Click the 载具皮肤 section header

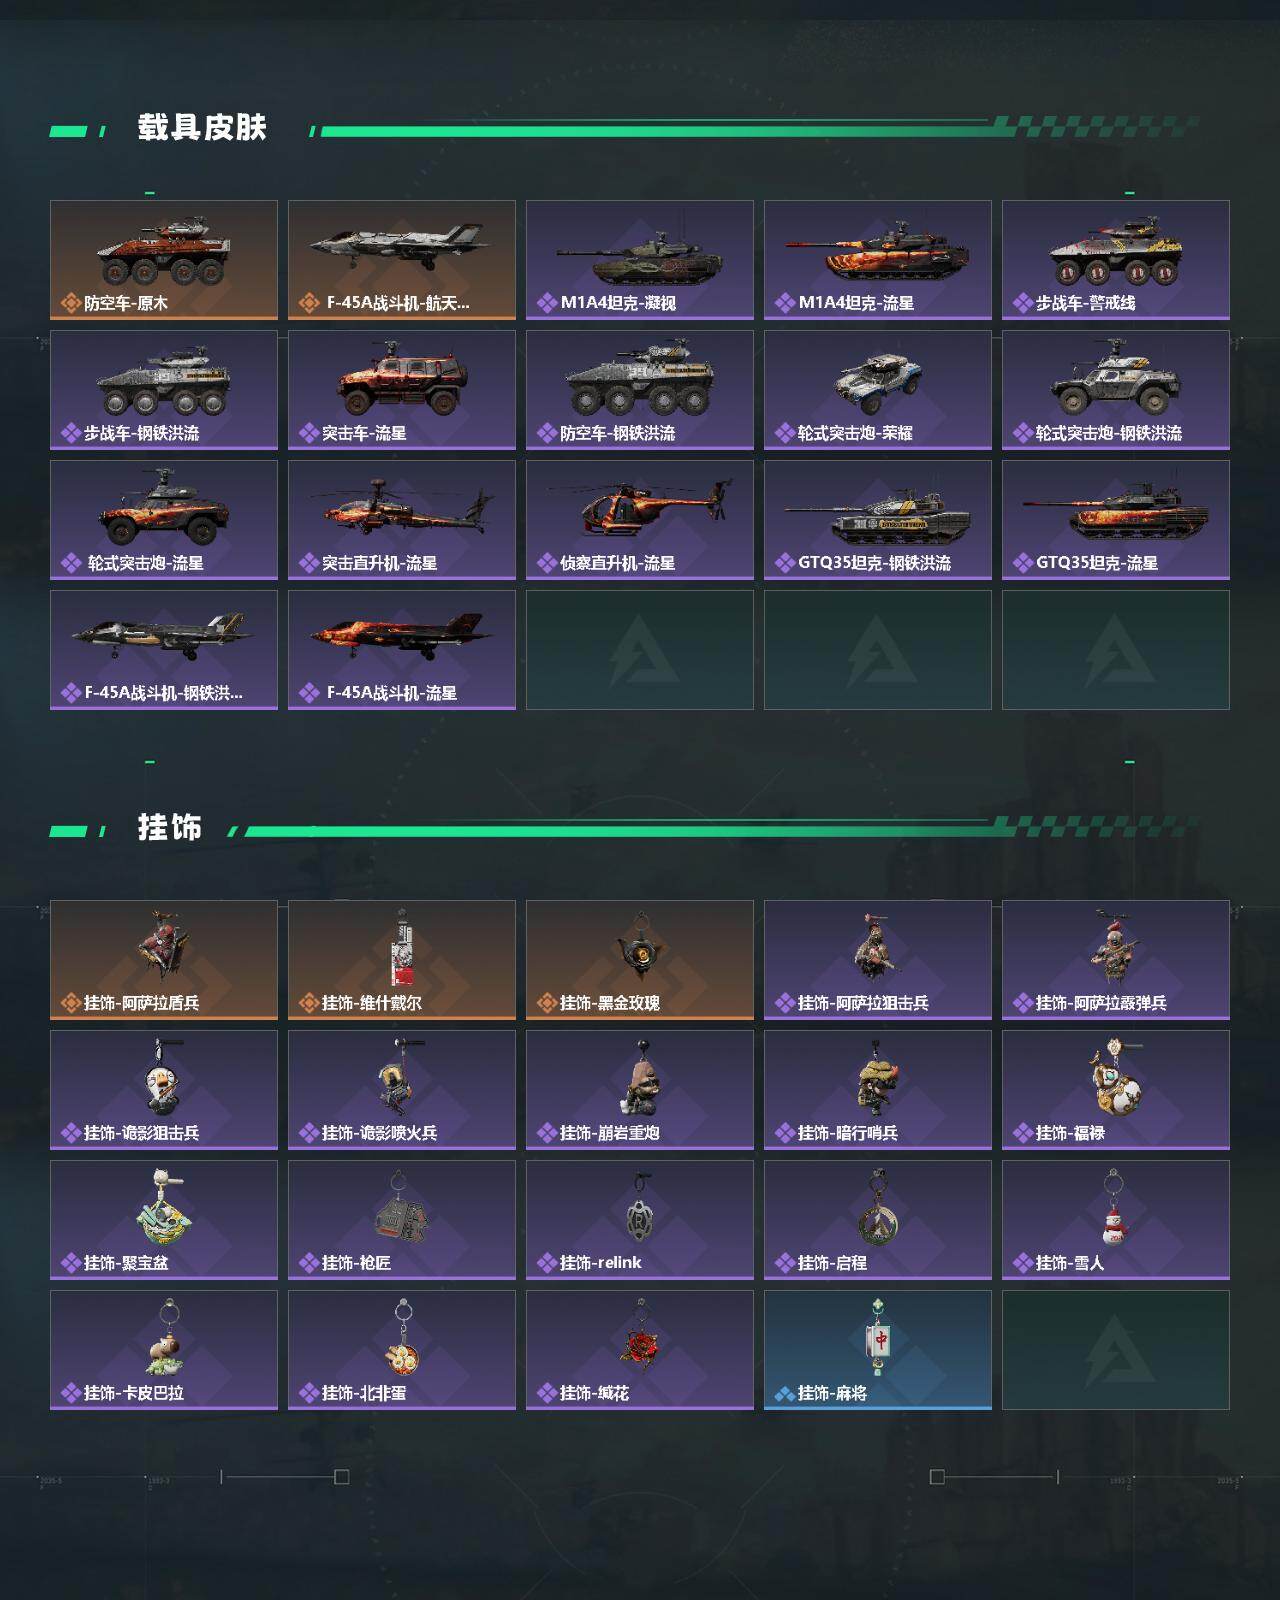(202, 128)
